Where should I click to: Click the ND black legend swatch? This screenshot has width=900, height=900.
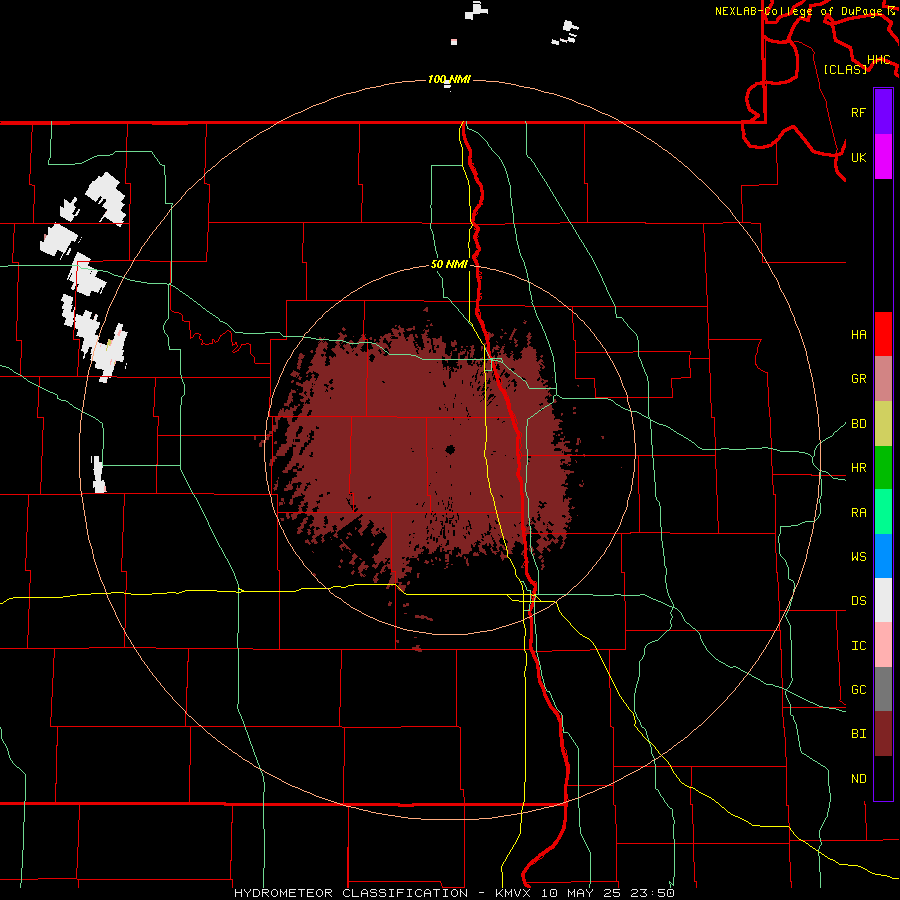coord(883,778)
